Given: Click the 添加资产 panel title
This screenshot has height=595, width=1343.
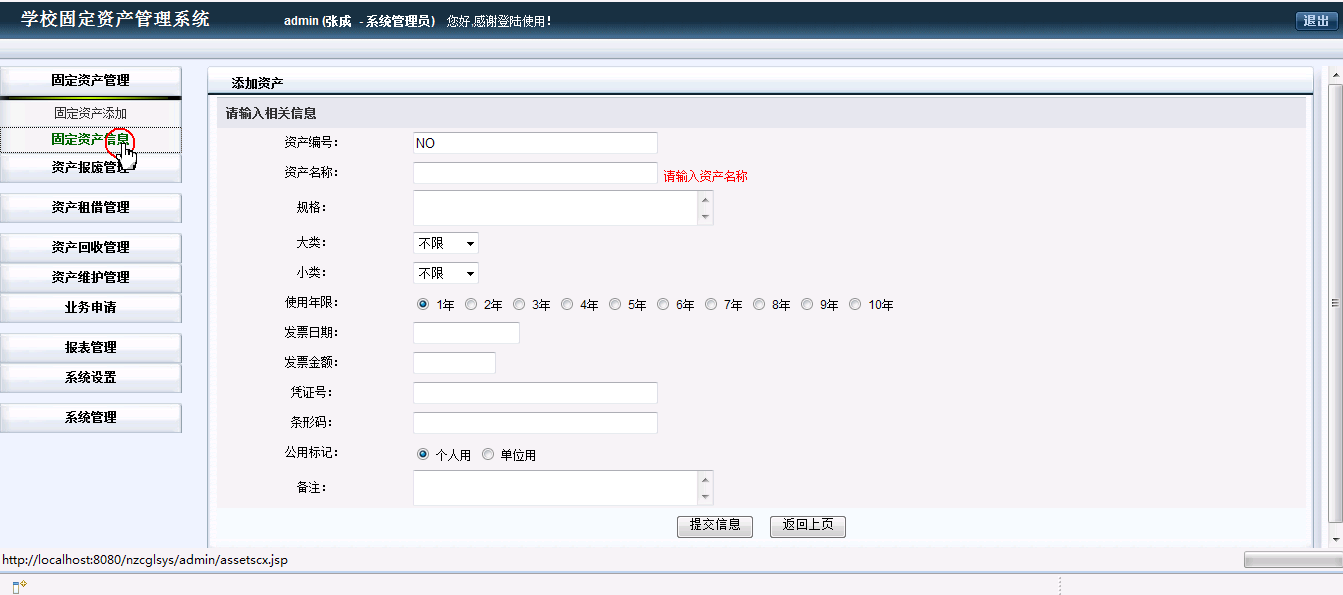Looking at the screenshot, I should tap(257, 83).
